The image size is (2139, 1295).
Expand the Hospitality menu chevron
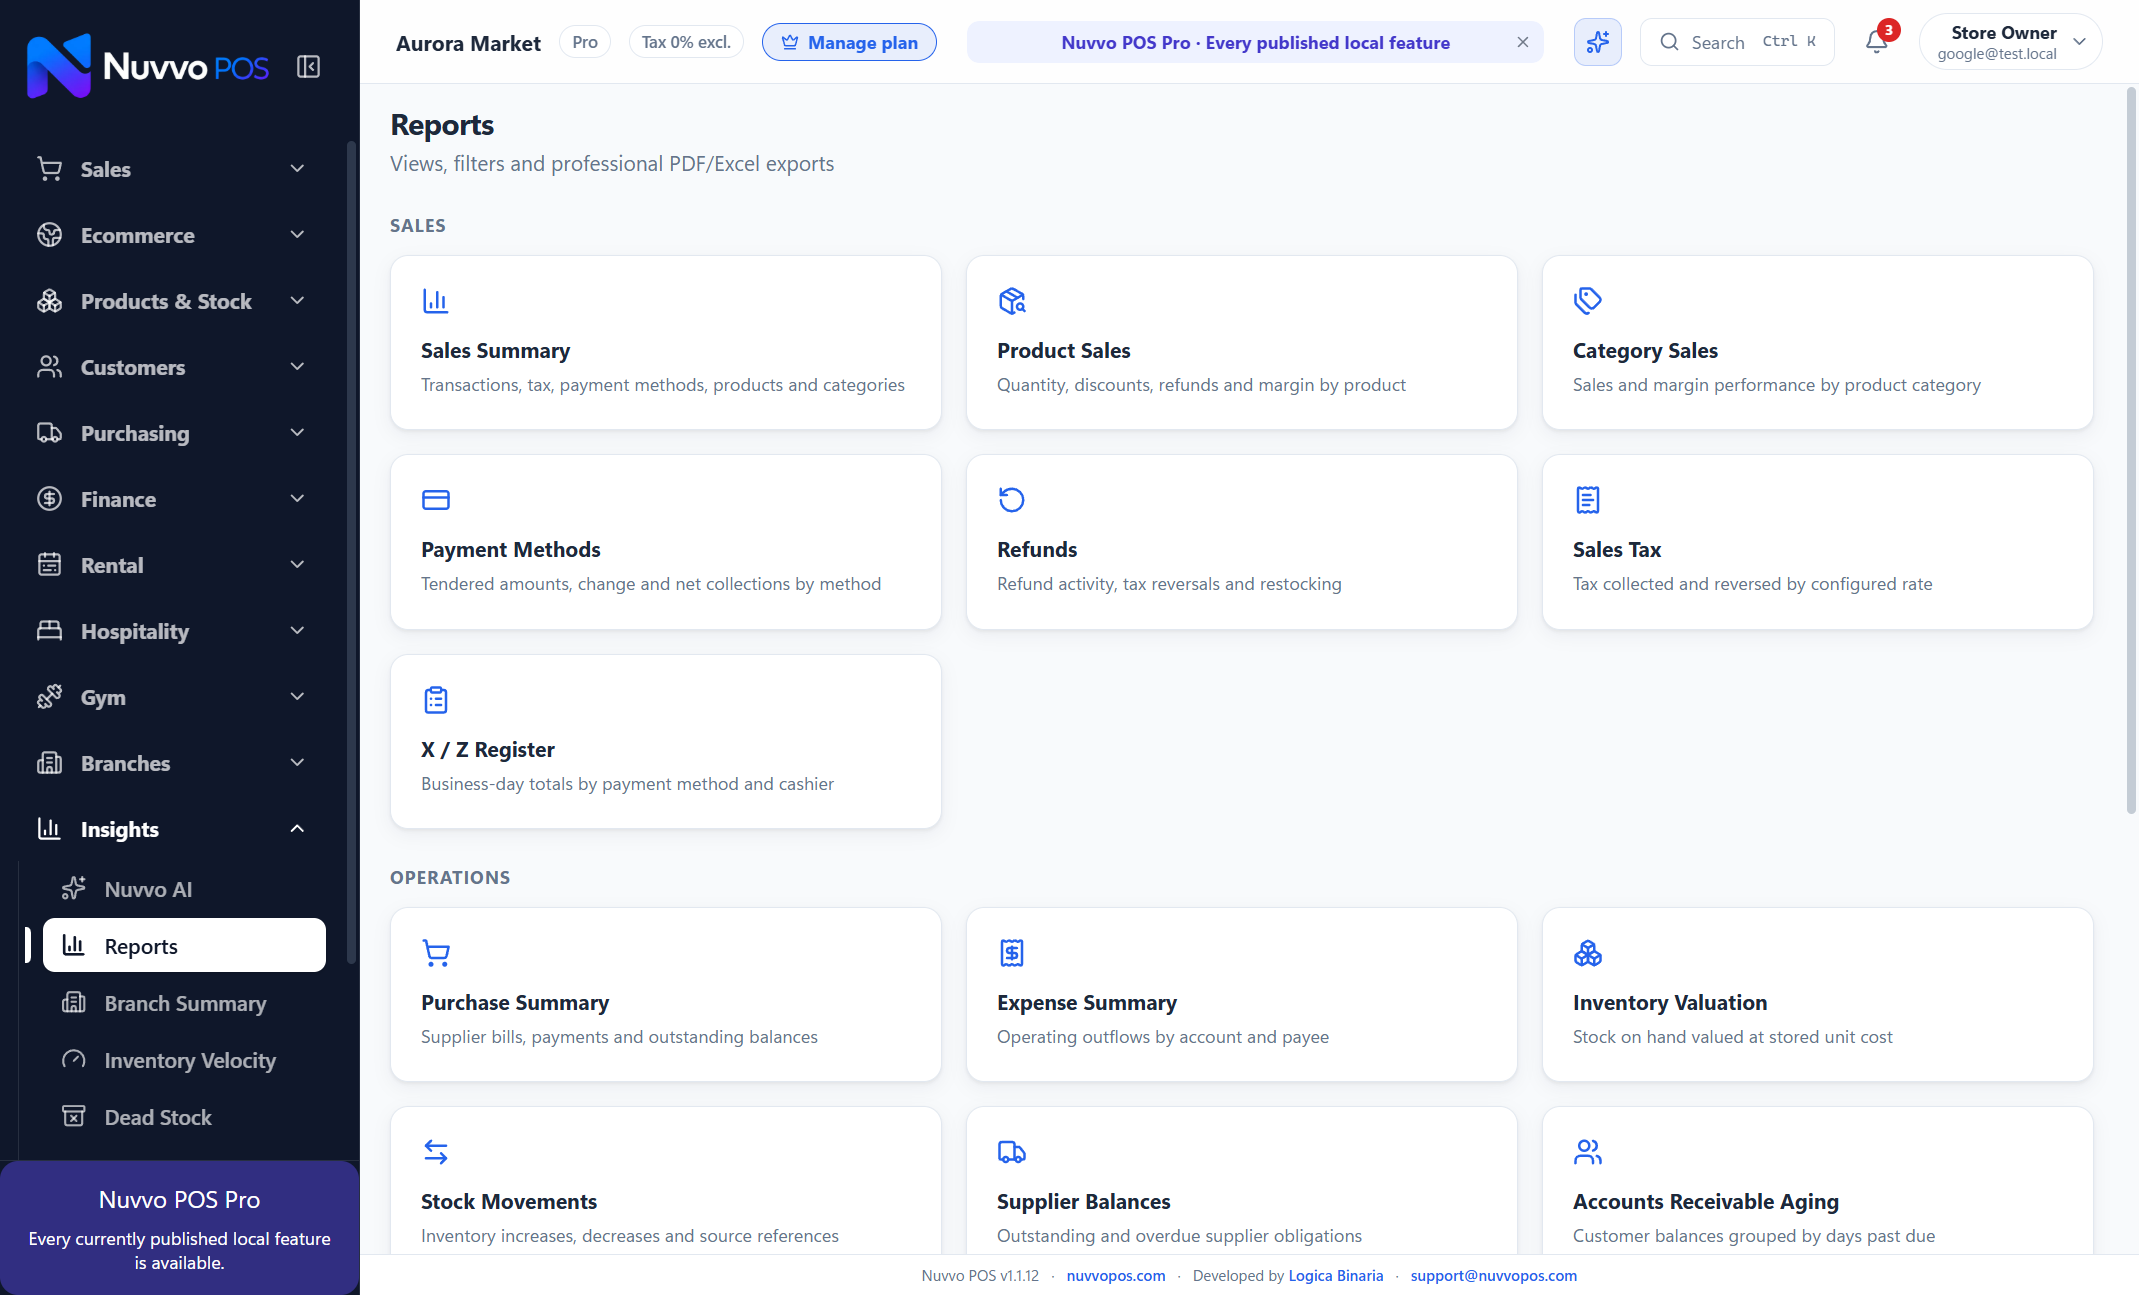297,631
